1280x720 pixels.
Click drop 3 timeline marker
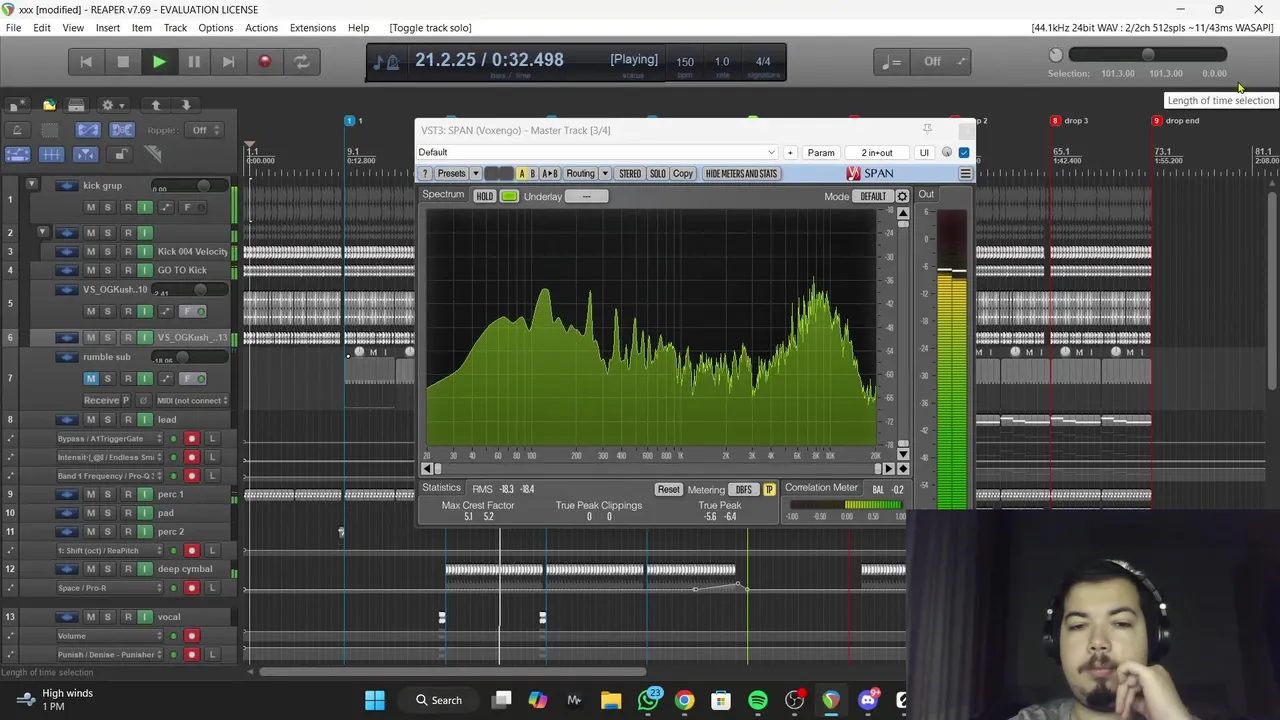coord(1069,121)
